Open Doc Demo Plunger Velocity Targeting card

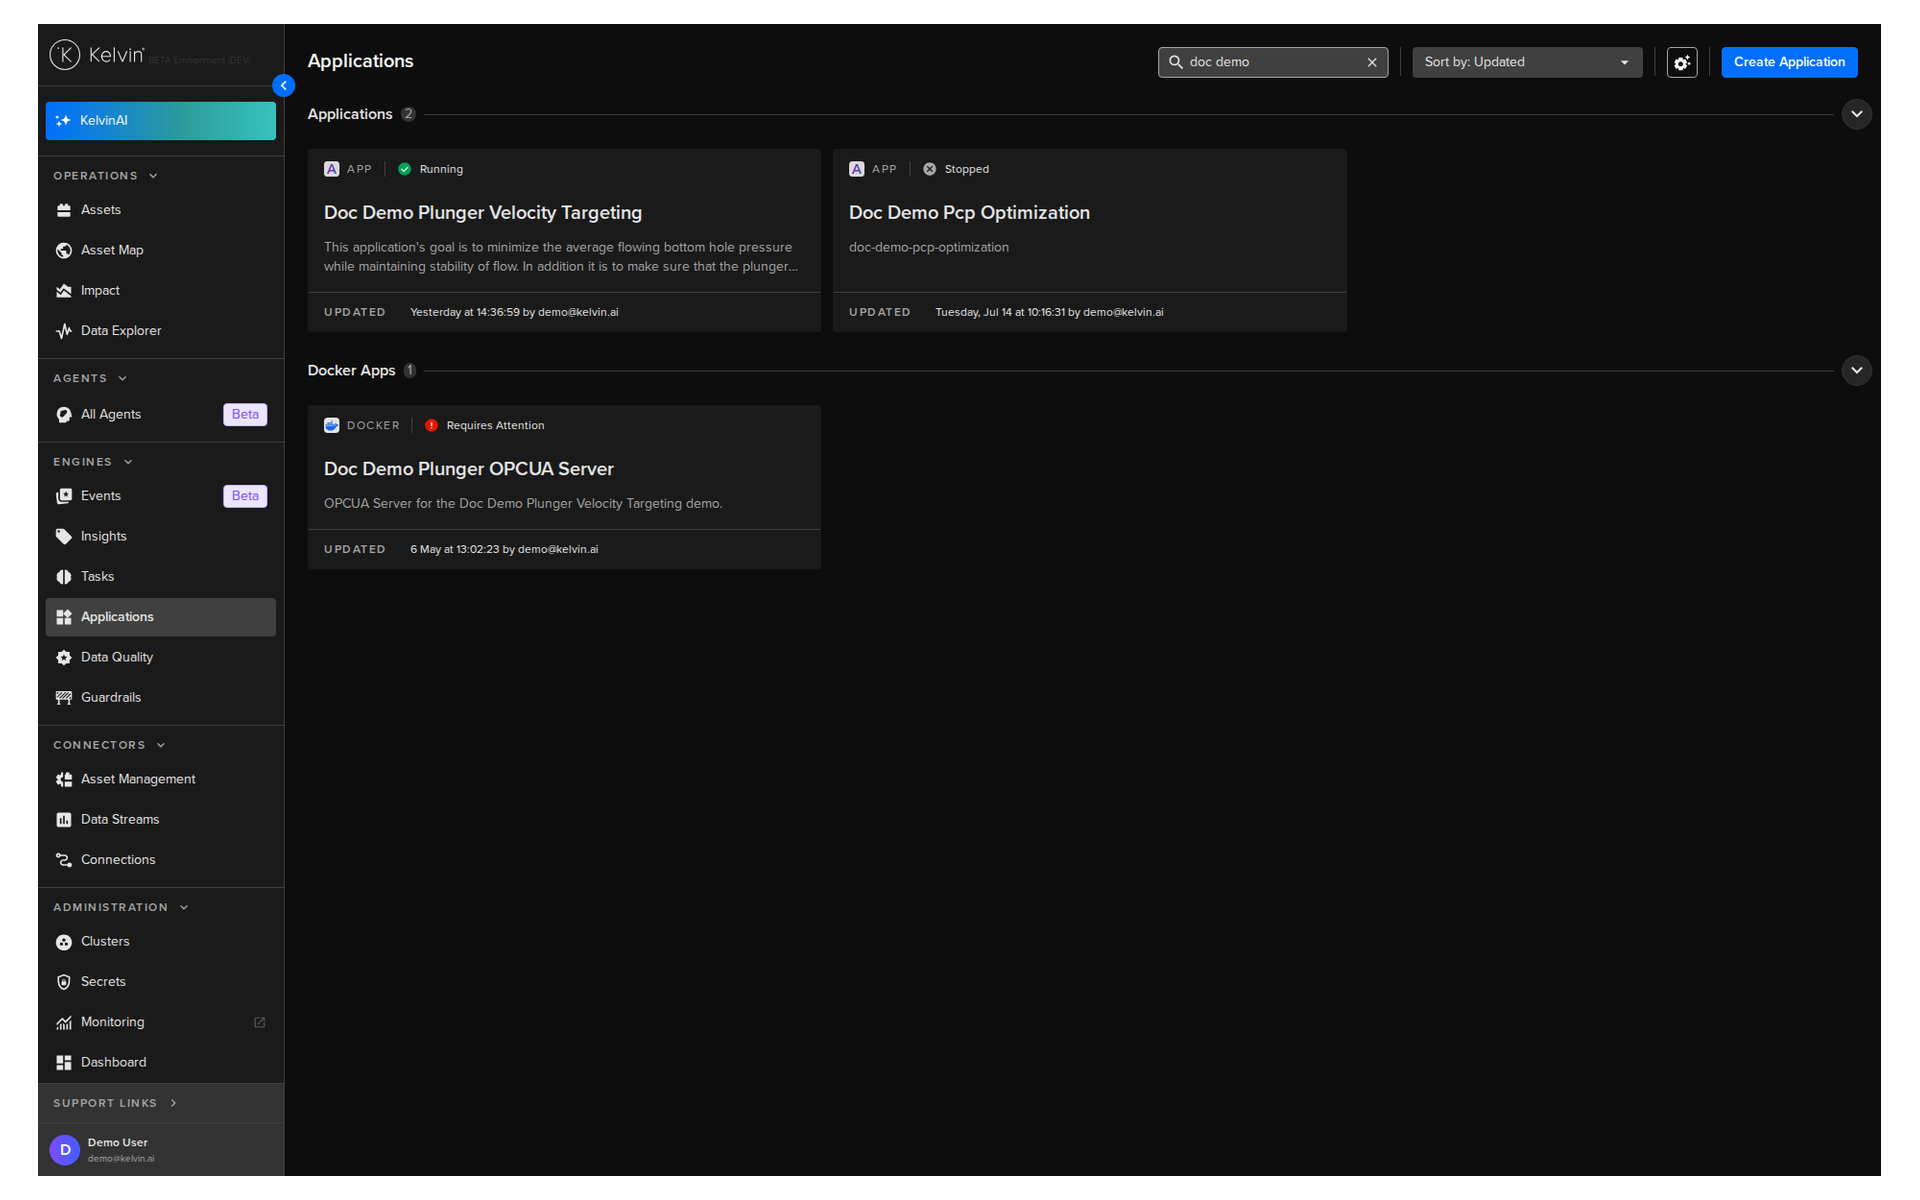(x=564, y=241)
